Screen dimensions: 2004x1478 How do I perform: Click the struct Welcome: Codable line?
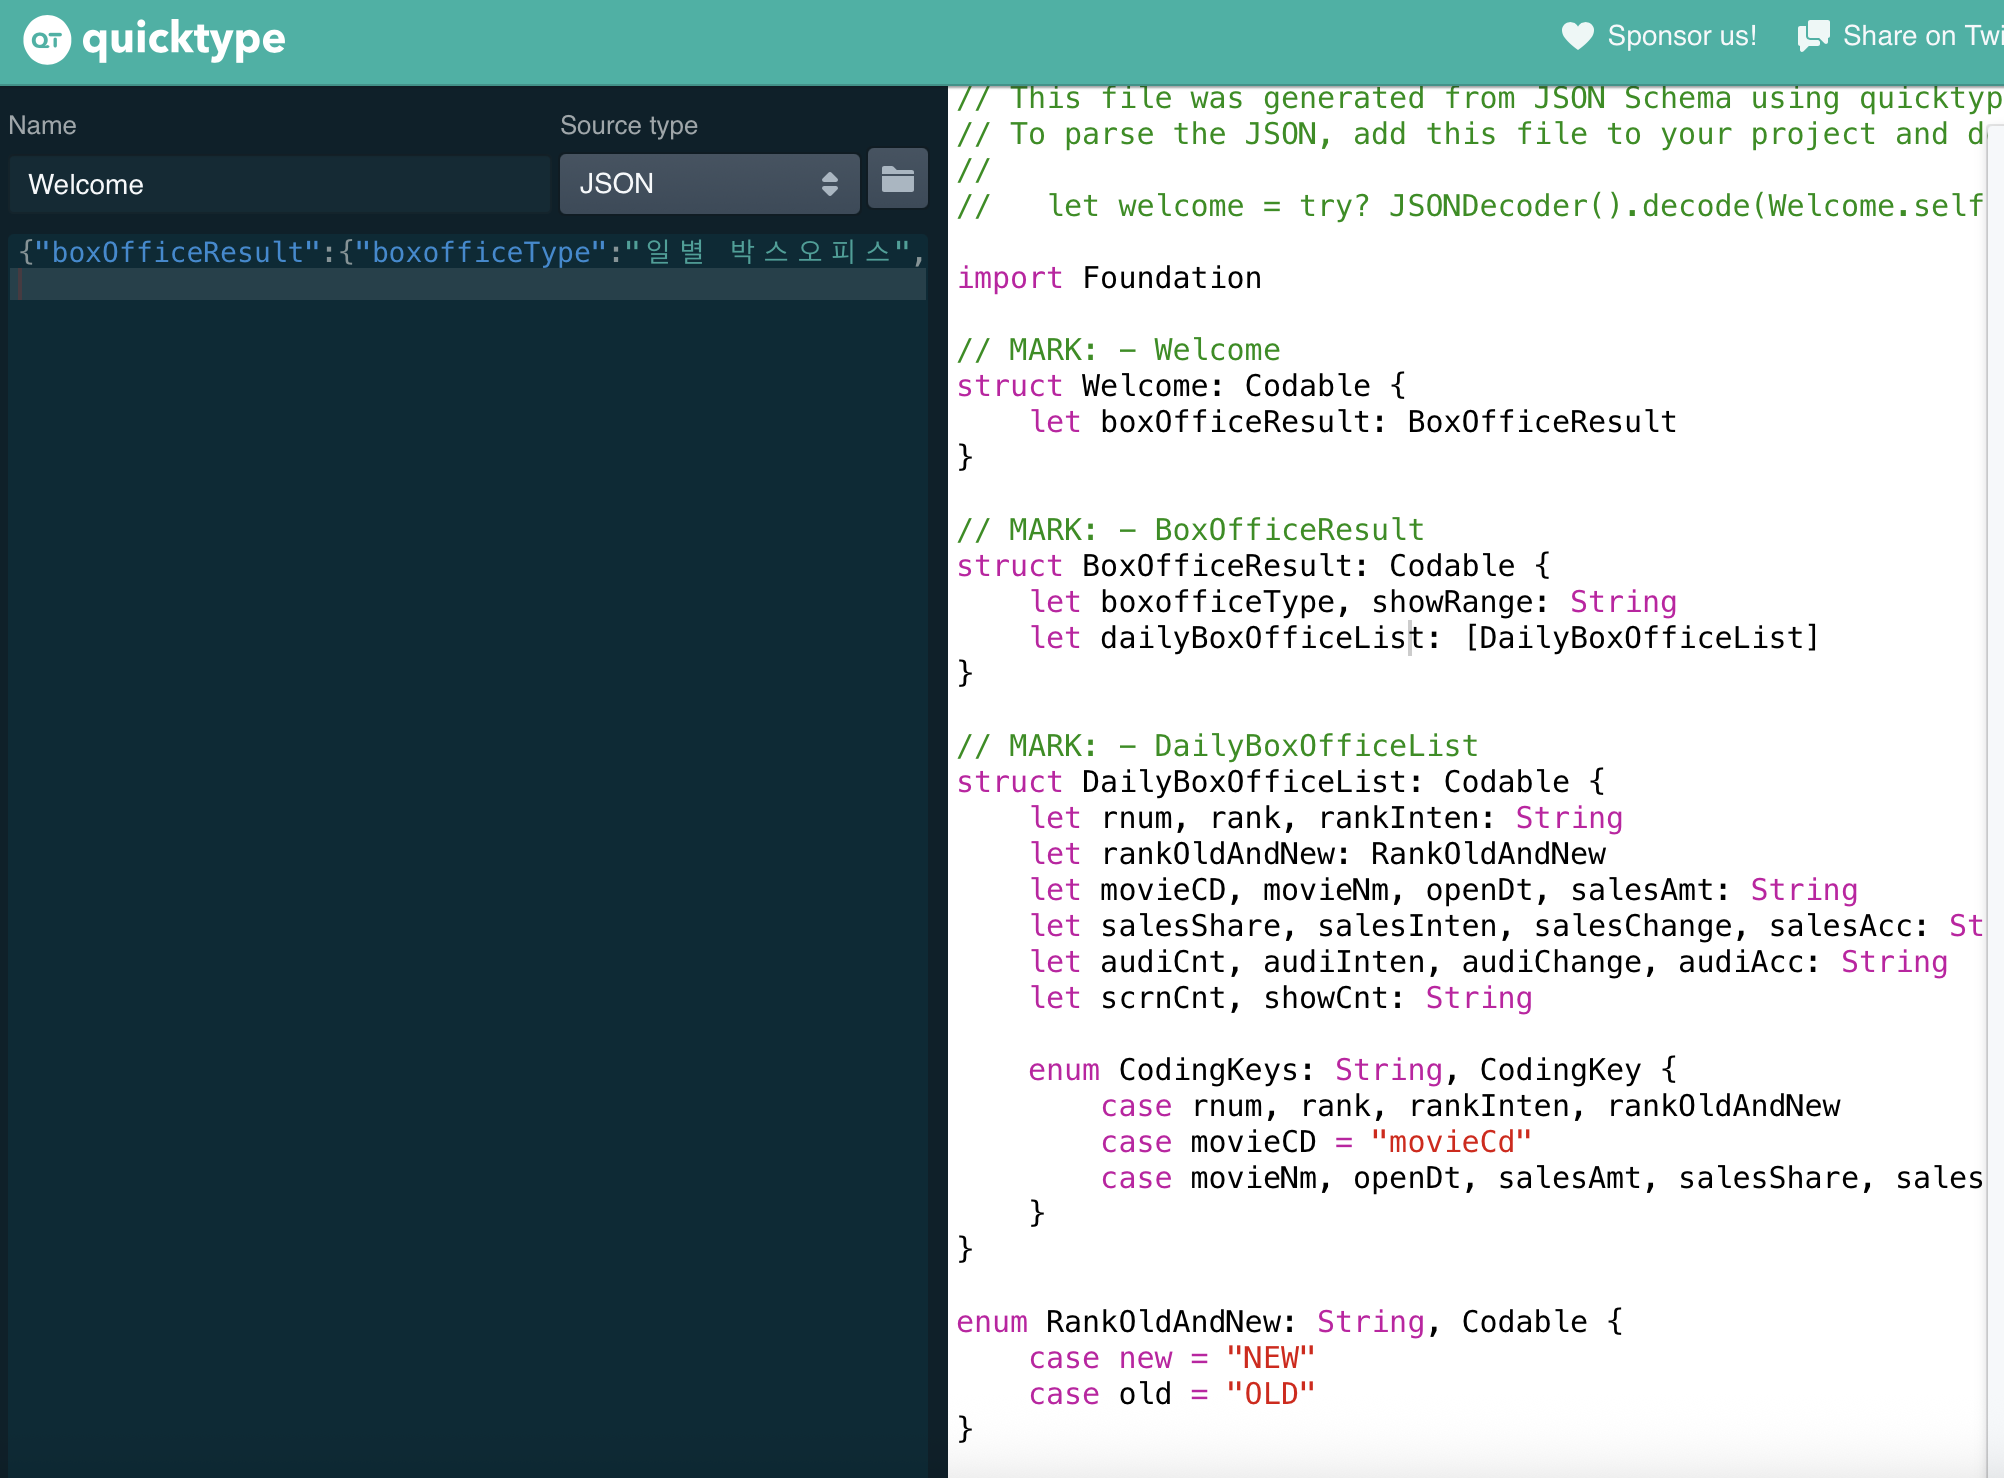[x=1180, y=386]
